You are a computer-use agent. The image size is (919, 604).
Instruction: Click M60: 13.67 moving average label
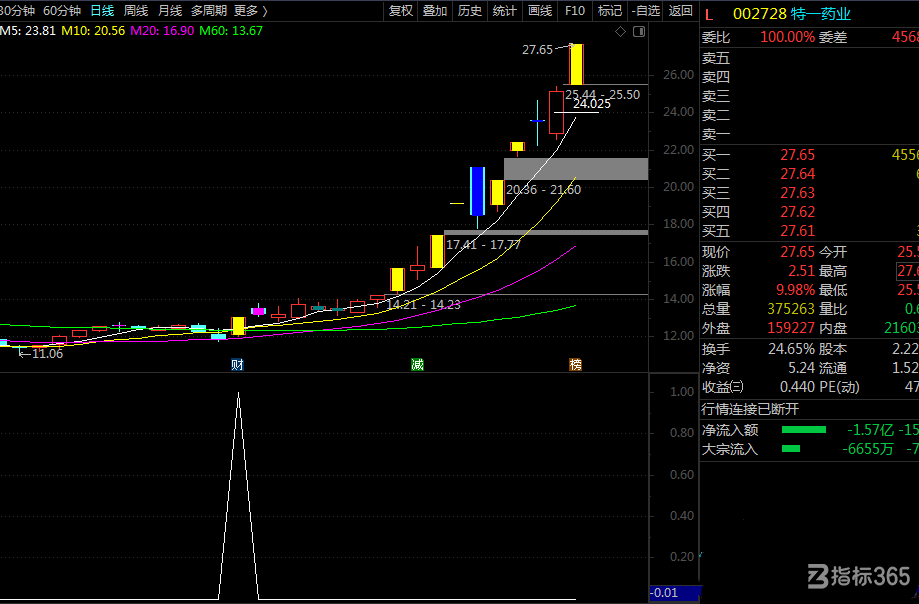pos(231,30)
